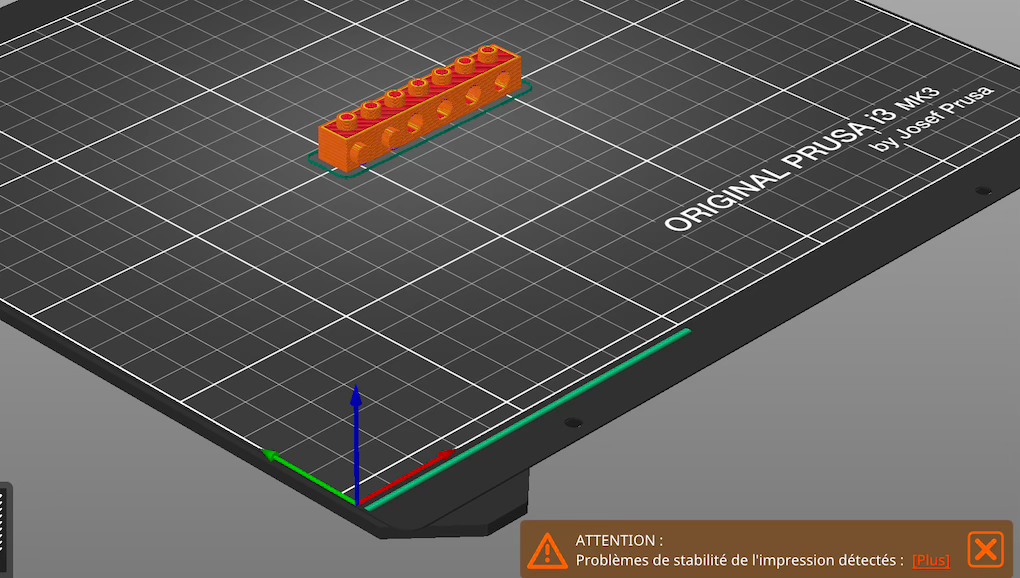This screenshot has height=578, width=1020.
Task: Select the orange brick model on the bed
Action: (x=420, y=109)
